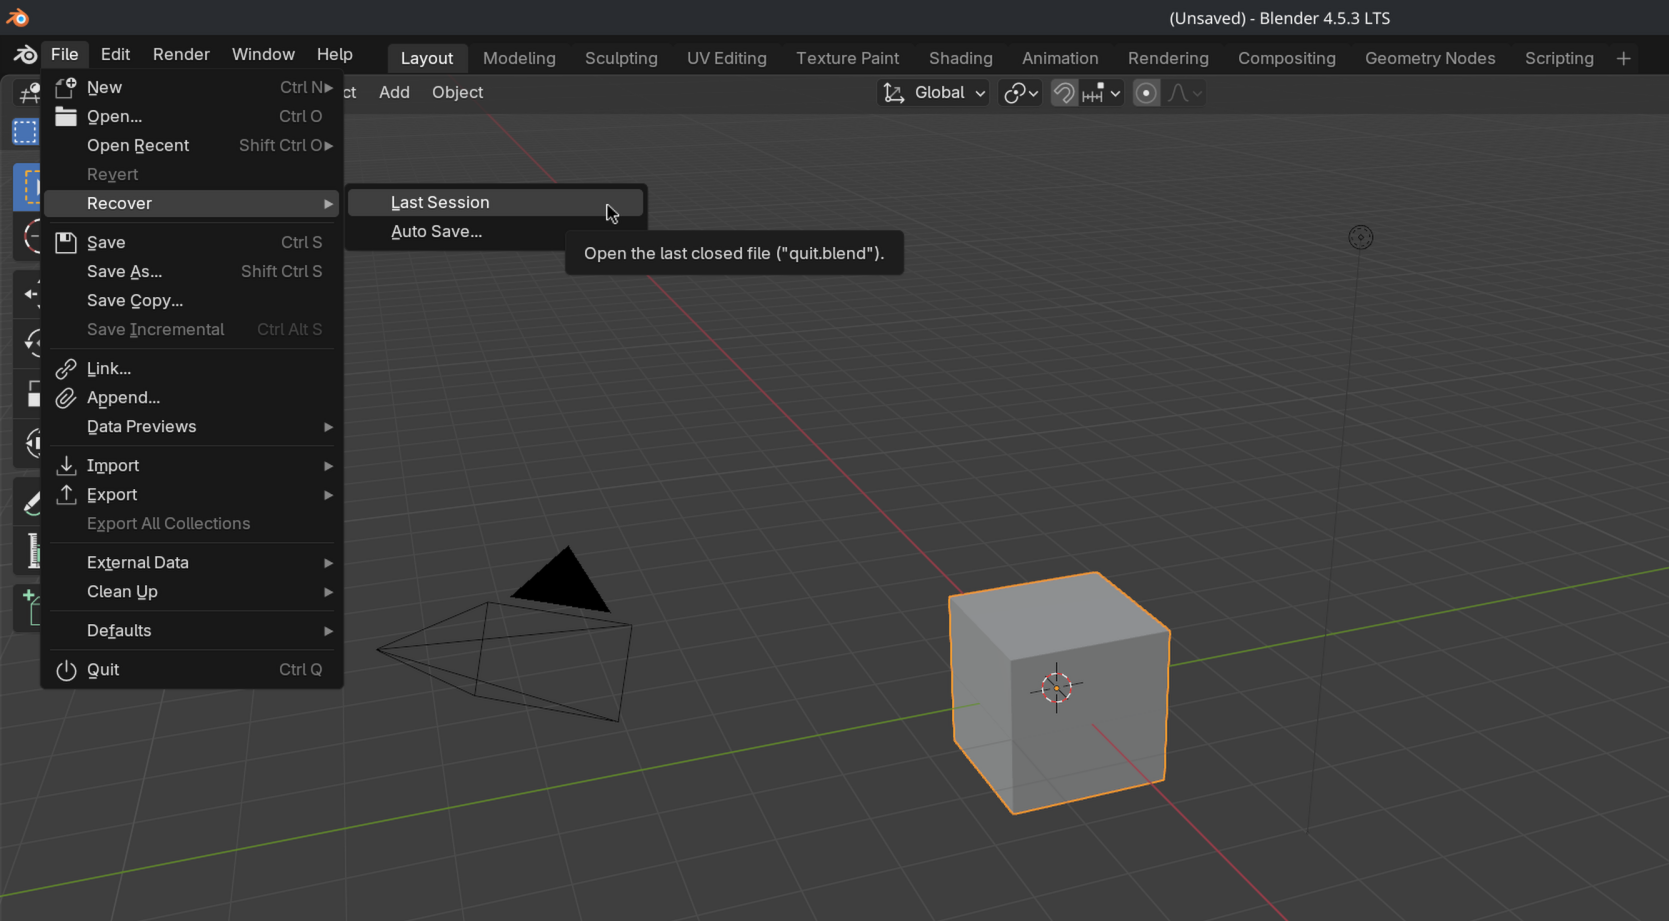
Task: Click the add workspace plus icon
Action: [x=1623, y=59]
